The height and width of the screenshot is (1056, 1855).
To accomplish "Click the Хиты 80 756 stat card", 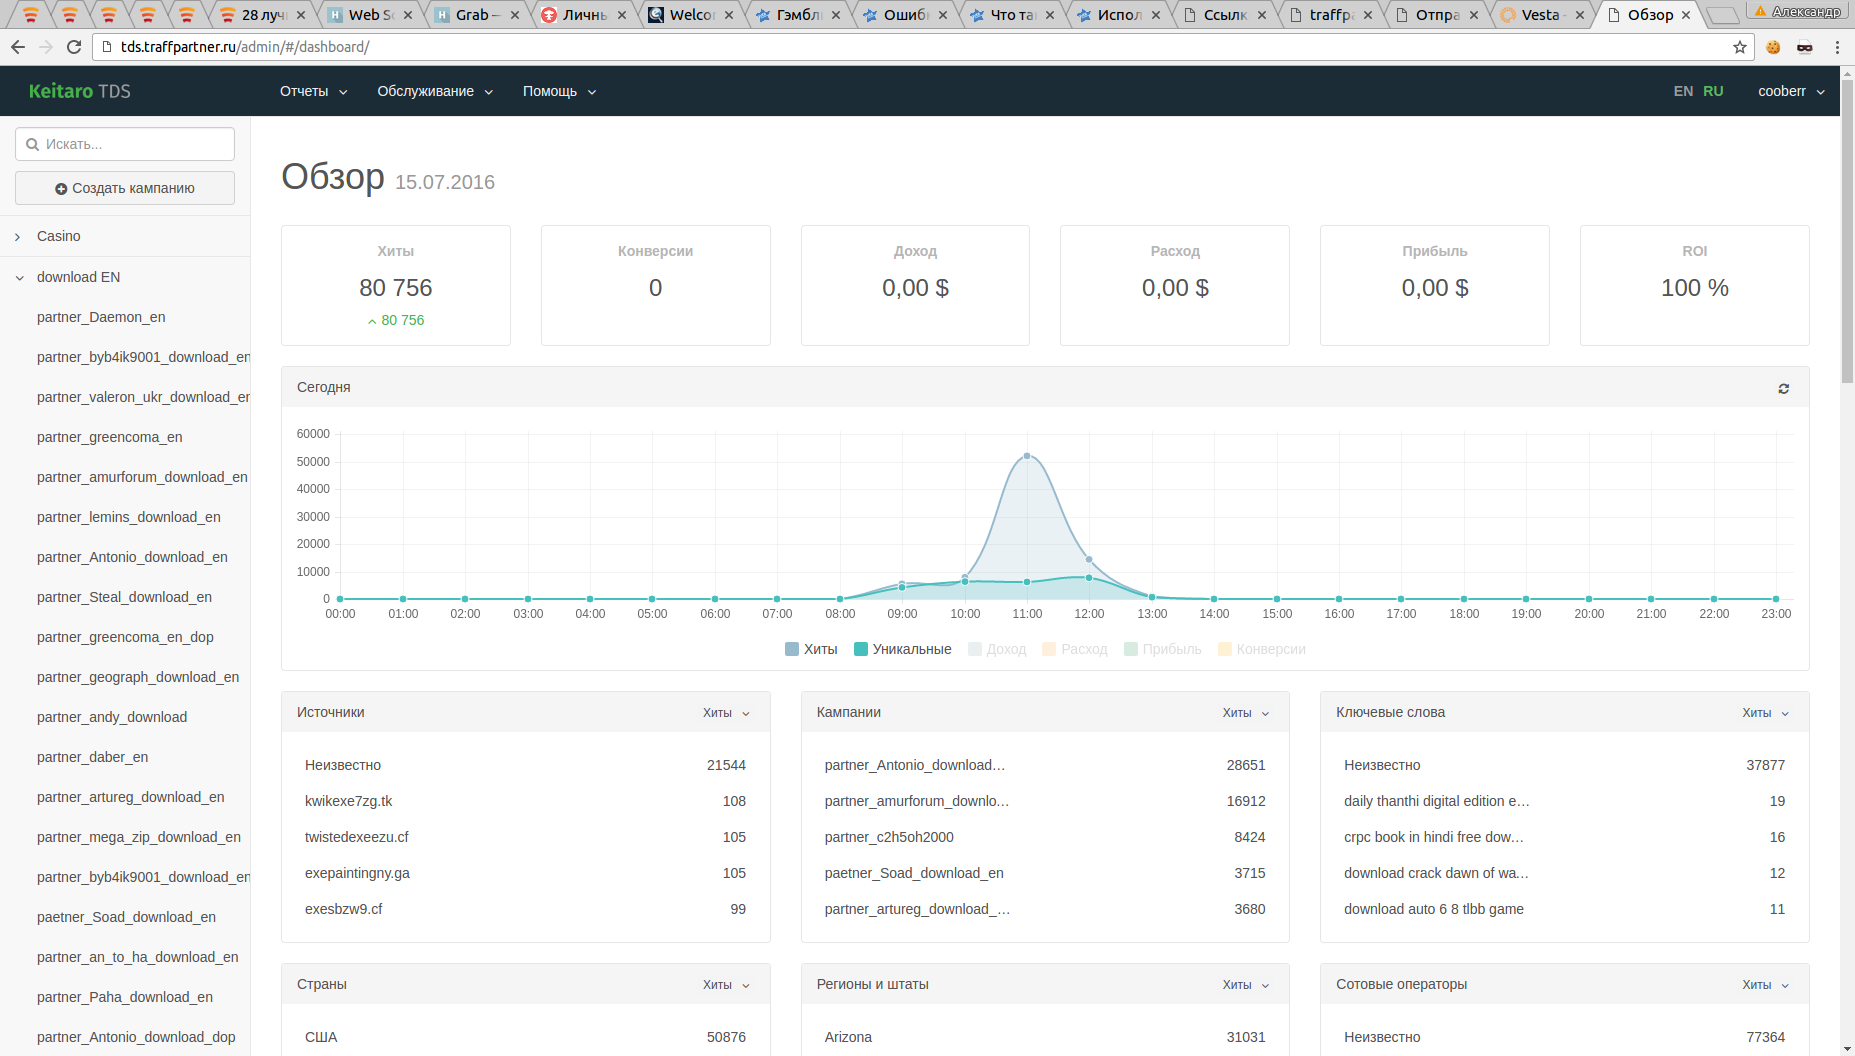I will pos(396,285).
